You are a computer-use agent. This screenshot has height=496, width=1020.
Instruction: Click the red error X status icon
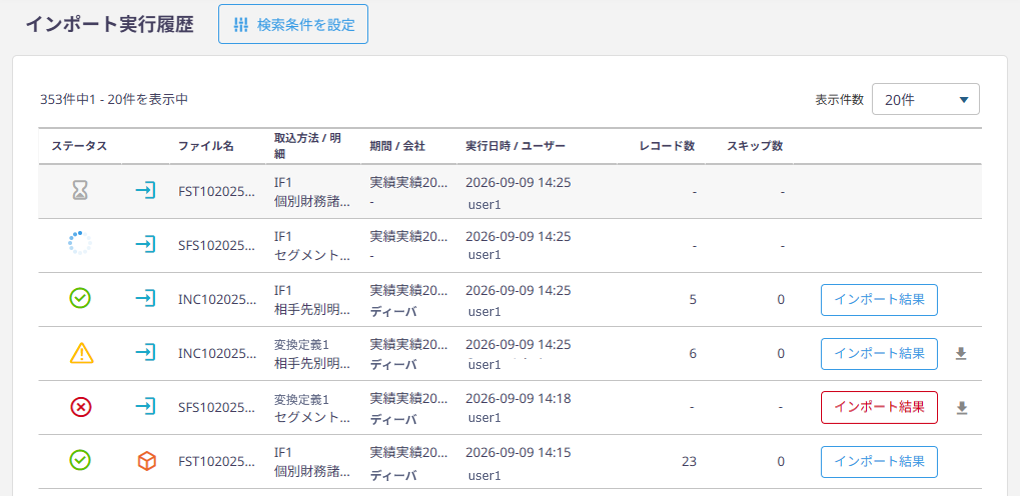coord(81,407)
